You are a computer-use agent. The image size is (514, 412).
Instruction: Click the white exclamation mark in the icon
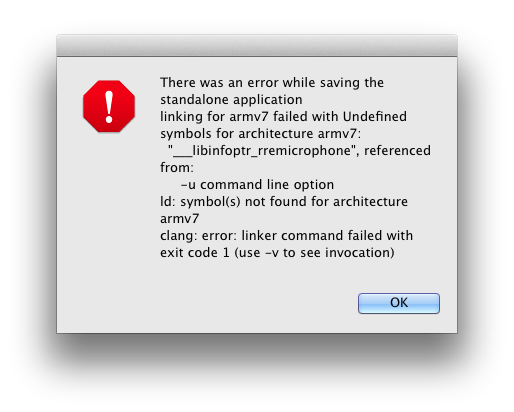pyautogui.click(x=109, y=107)
